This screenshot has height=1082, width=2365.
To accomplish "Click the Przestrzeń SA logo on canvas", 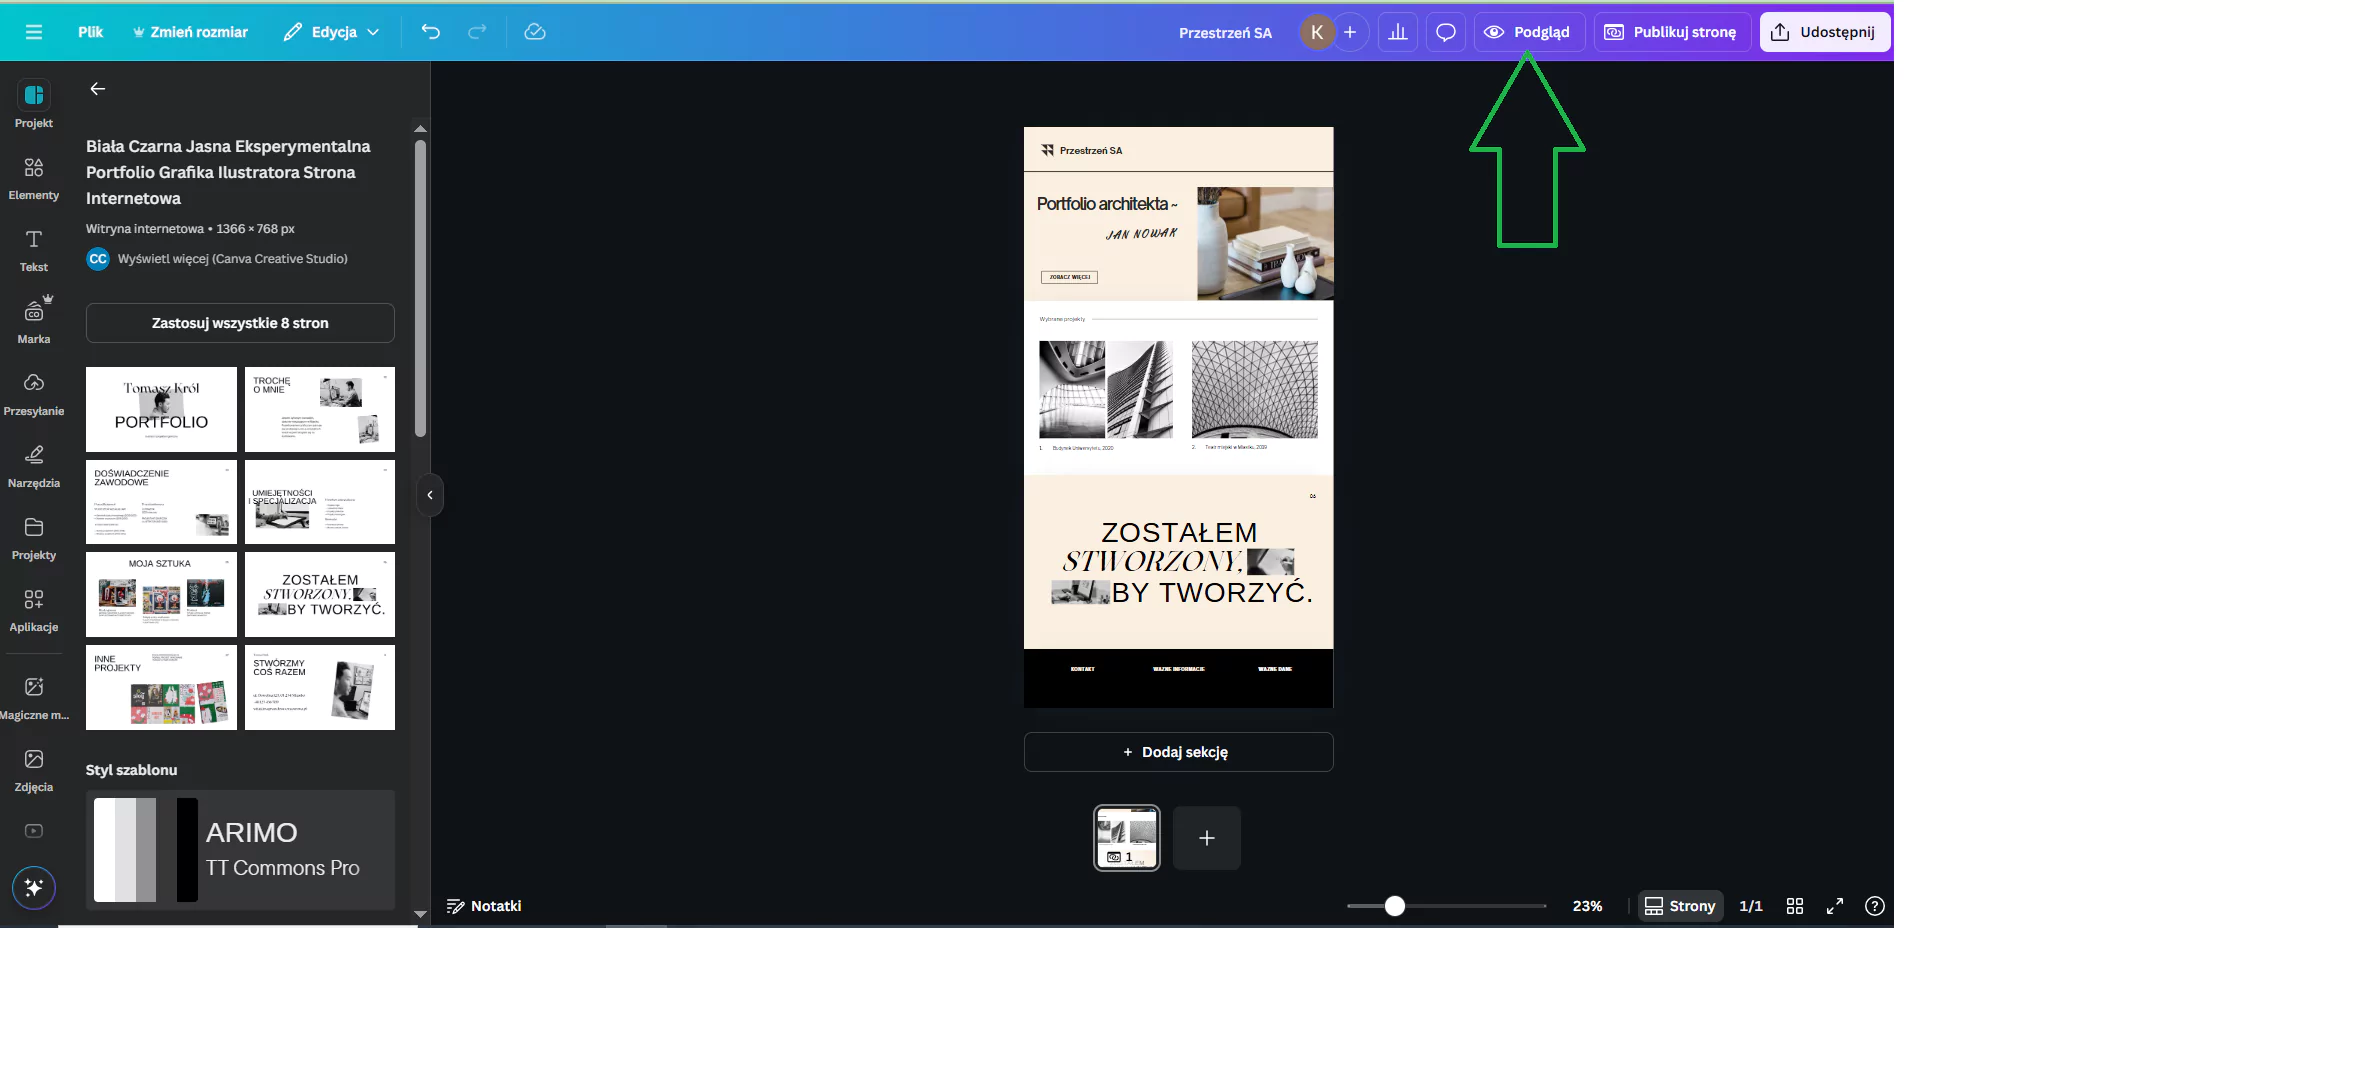I will [x=1082, y=150].
